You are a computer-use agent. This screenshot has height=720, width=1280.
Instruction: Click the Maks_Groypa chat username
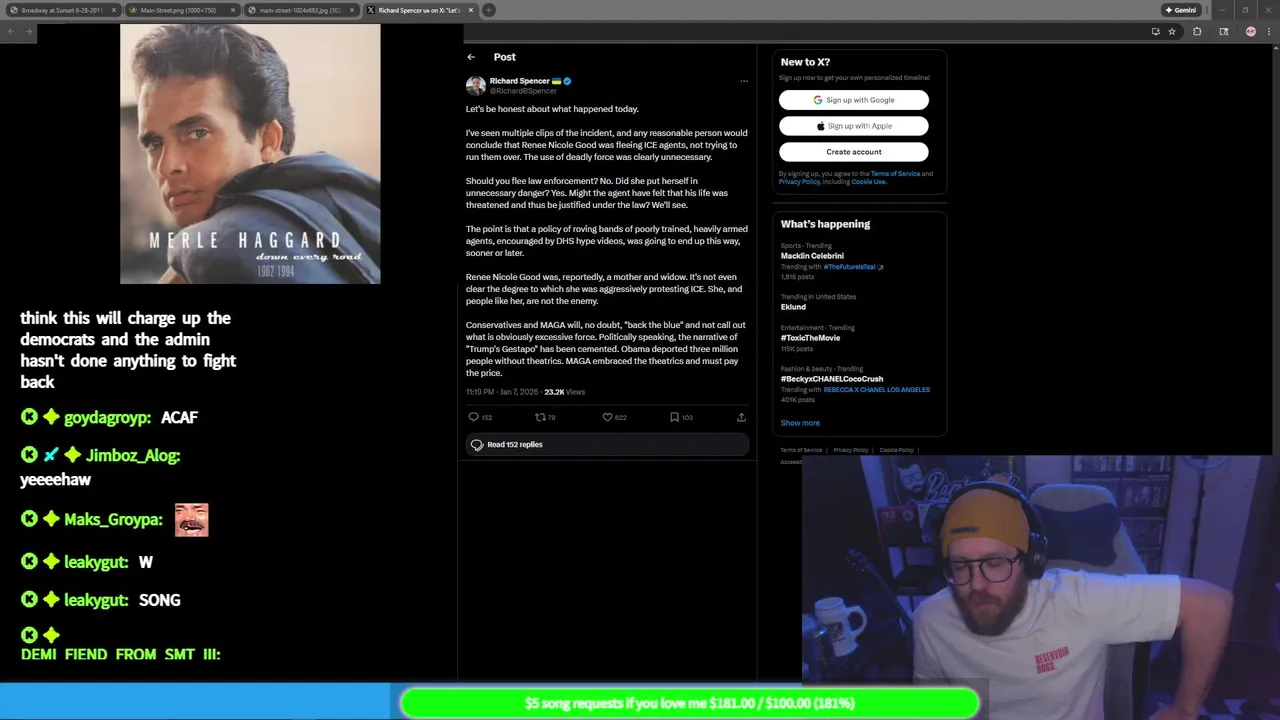pos(113,520)
